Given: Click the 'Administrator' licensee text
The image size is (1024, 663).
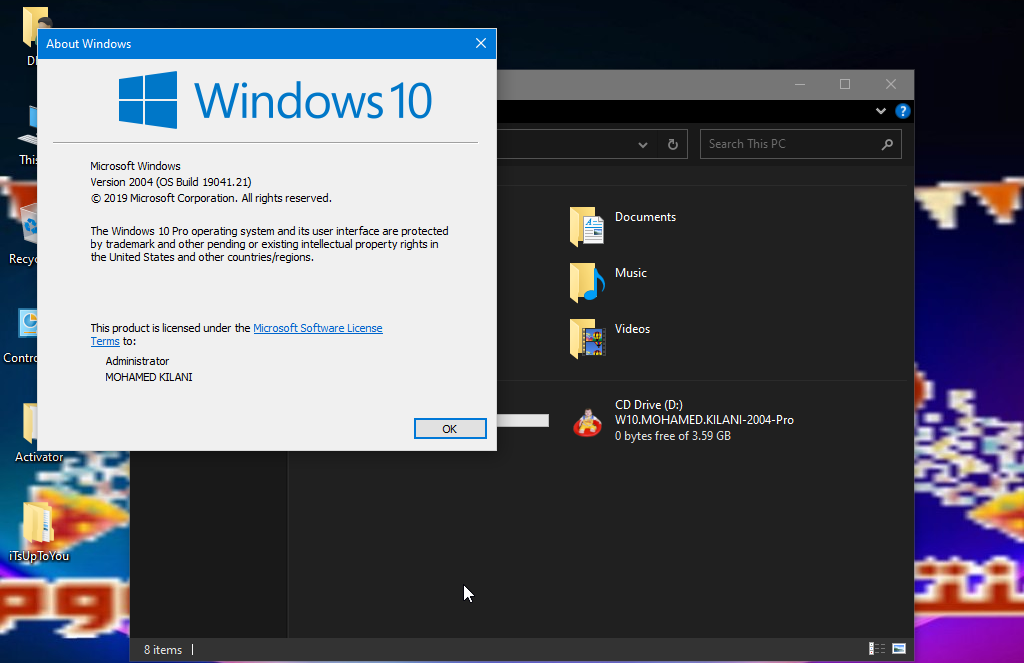Looking at the screenshot, I should pyautogui.click(x=137, y=361).
